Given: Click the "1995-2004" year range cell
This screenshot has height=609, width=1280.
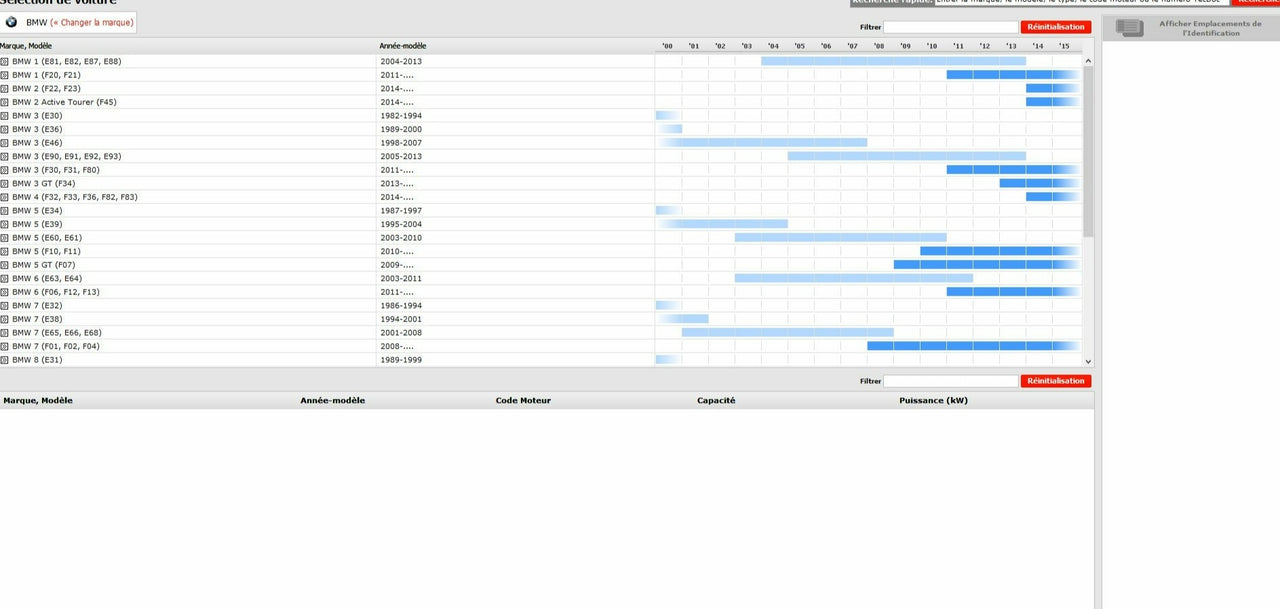Looking at the screenshot, I should click(x=401, y=224).
